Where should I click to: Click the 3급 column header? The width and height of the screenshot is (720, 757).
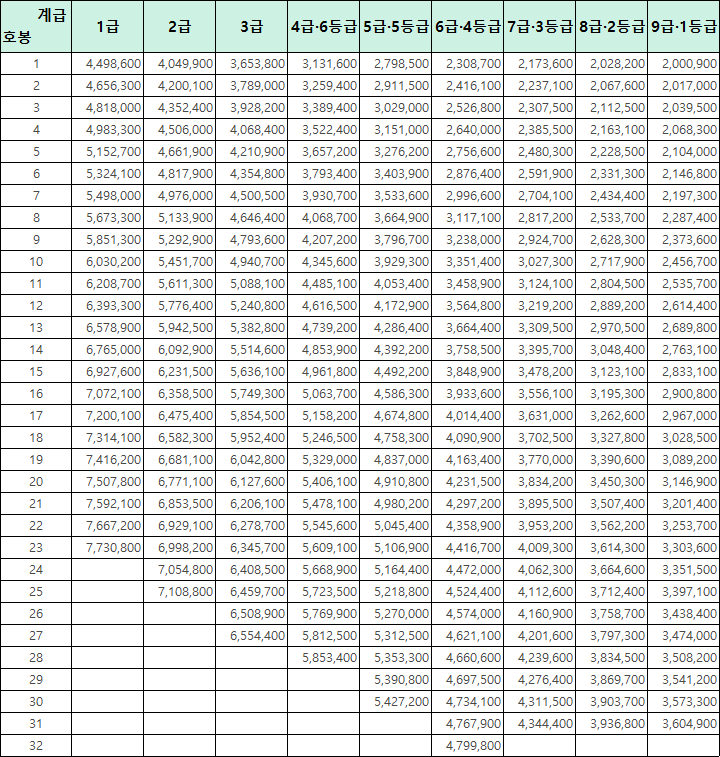[x=251, y=27]
